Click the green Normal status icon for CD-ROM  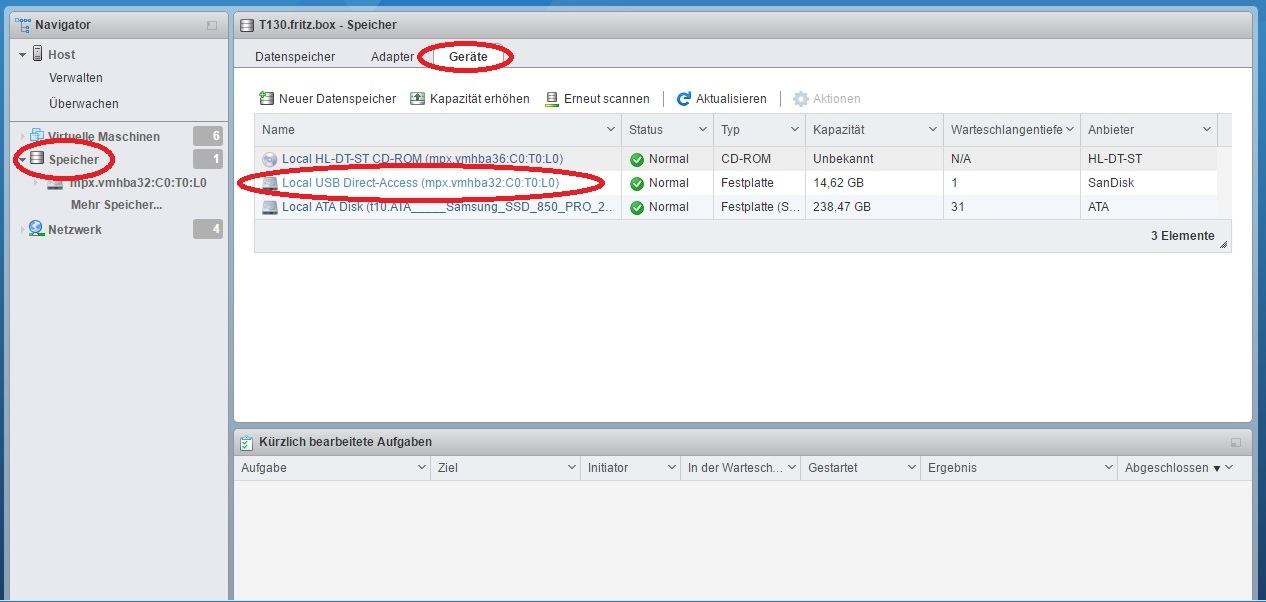click(x=637, y=159)
